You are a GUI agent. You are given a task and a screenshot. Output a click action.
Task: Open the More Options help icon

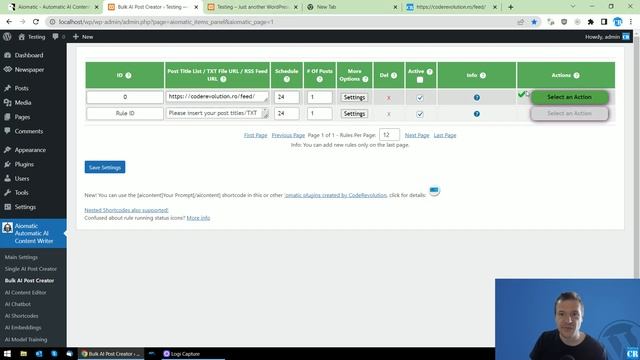365,79
